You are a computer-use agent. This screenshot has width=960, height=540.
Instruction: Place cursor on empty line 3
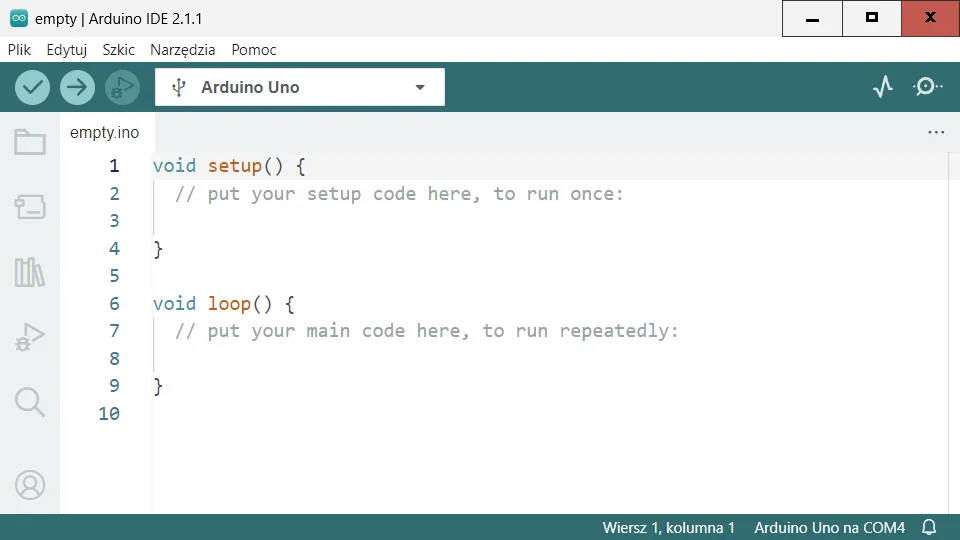(551, 221)
